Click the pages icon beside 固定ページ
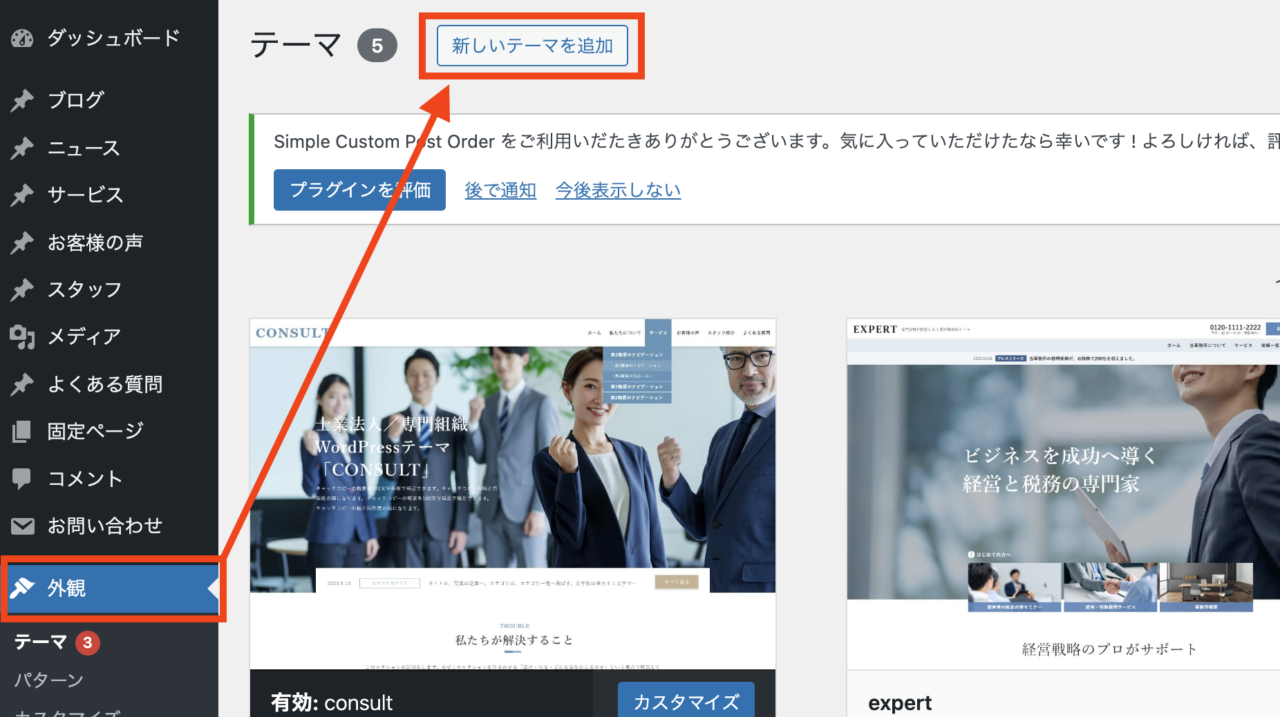Viewport: 1280px width, 717px height. click(22, 431)
